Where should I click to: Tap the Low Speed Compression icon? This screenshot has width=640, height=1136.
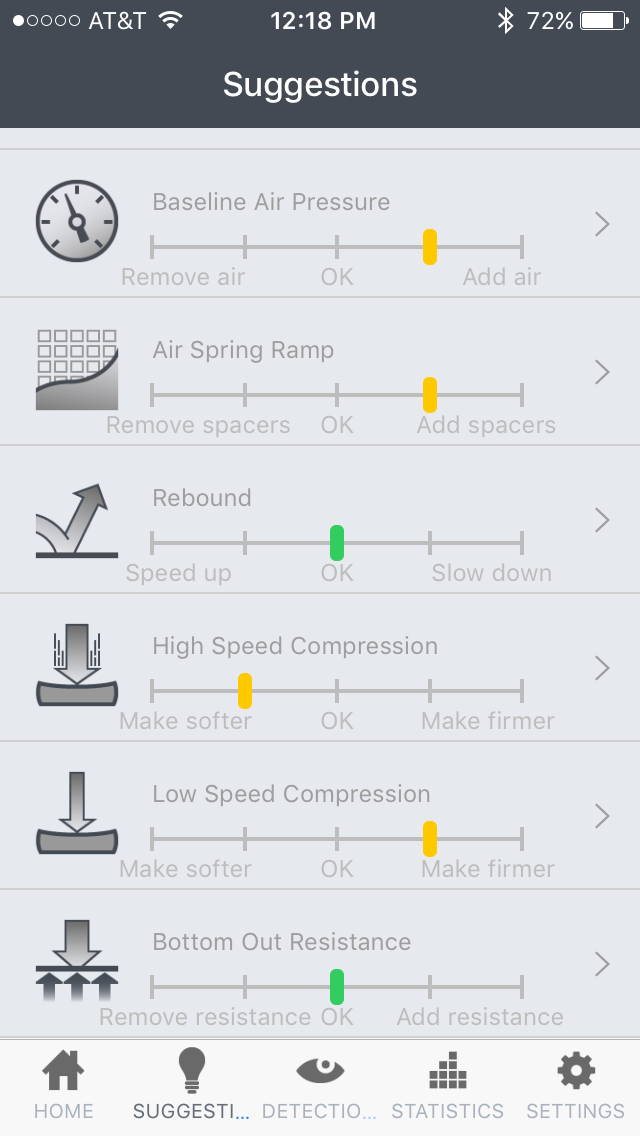click(77, 814)
